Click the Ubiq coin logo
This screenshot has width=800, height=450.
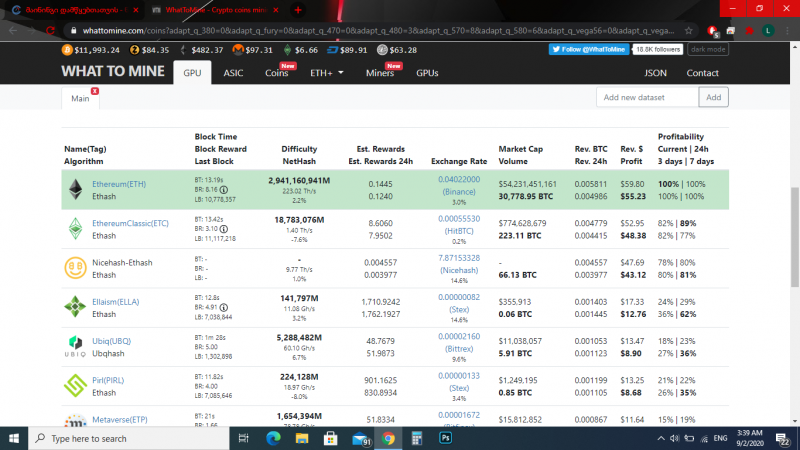(x=75, y=345)
